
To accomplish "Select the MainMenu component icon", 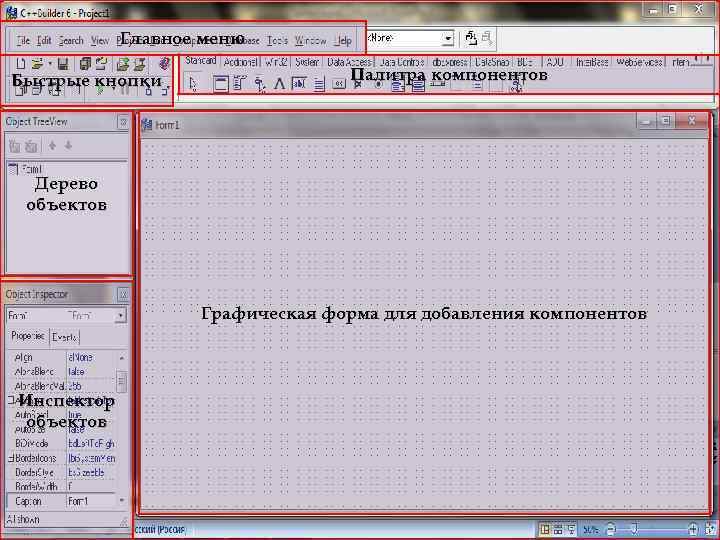I will click(x=240, y=84).
